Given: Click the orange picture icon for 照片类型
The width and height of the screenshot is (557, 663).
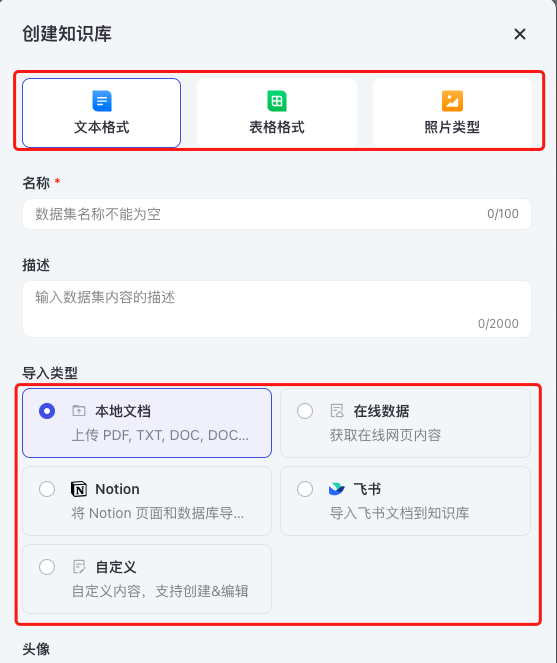Looking at the screenshot, I should (452, 101).
